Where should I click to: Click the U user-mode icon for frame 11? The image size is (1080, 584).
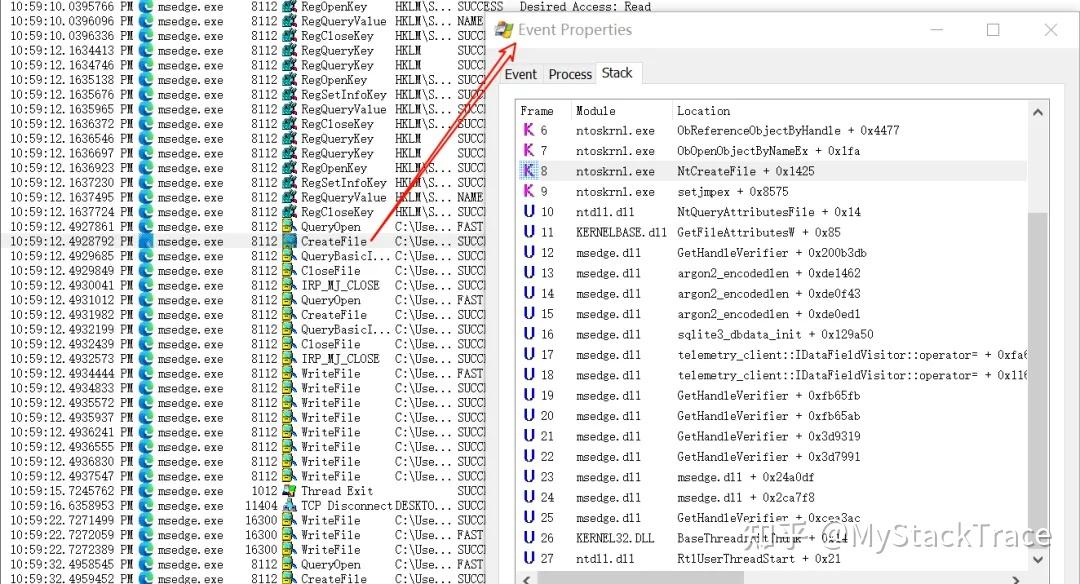(x=529, y=232)
